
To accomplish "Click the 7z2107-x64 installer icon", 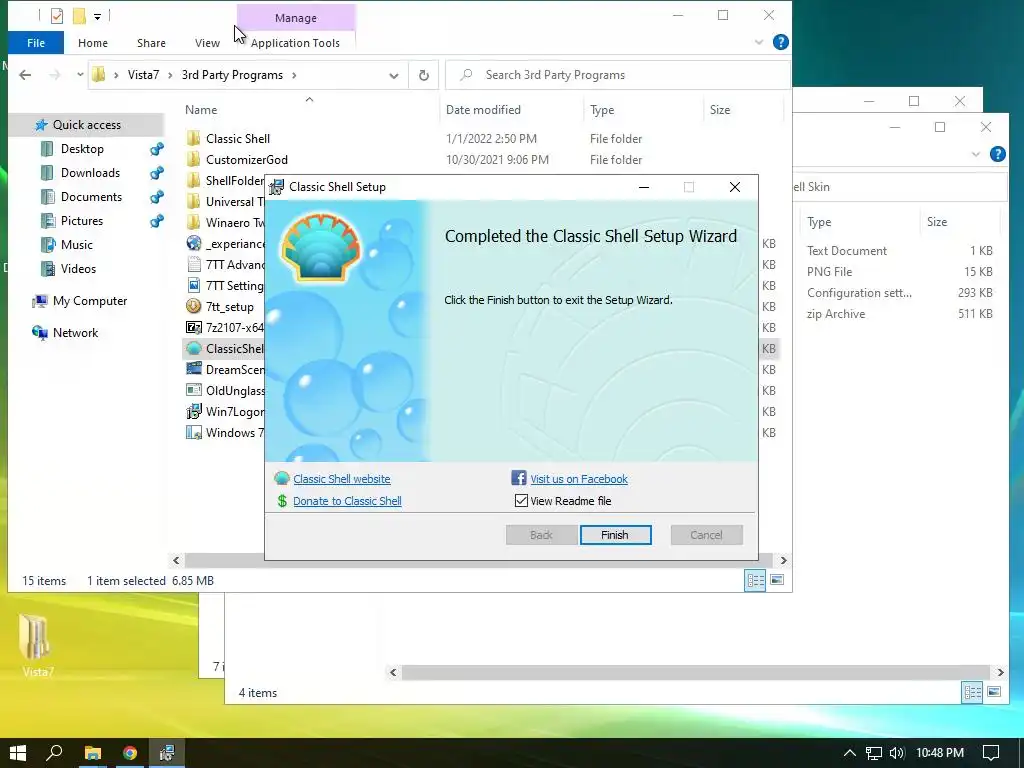I will (193, 328).
